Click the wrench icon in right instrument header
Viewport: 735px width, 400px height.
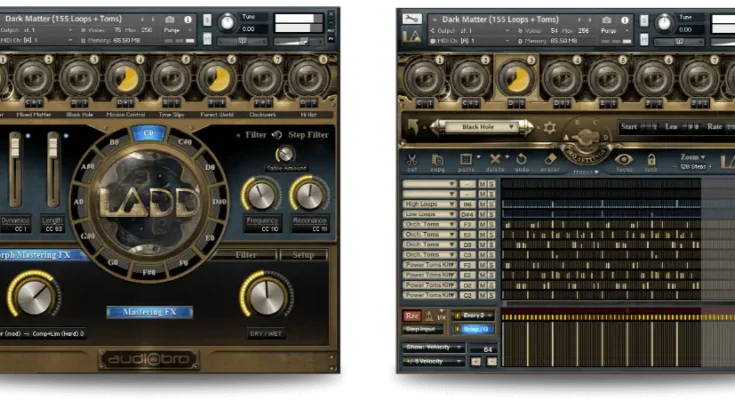[x=412, y=20]
